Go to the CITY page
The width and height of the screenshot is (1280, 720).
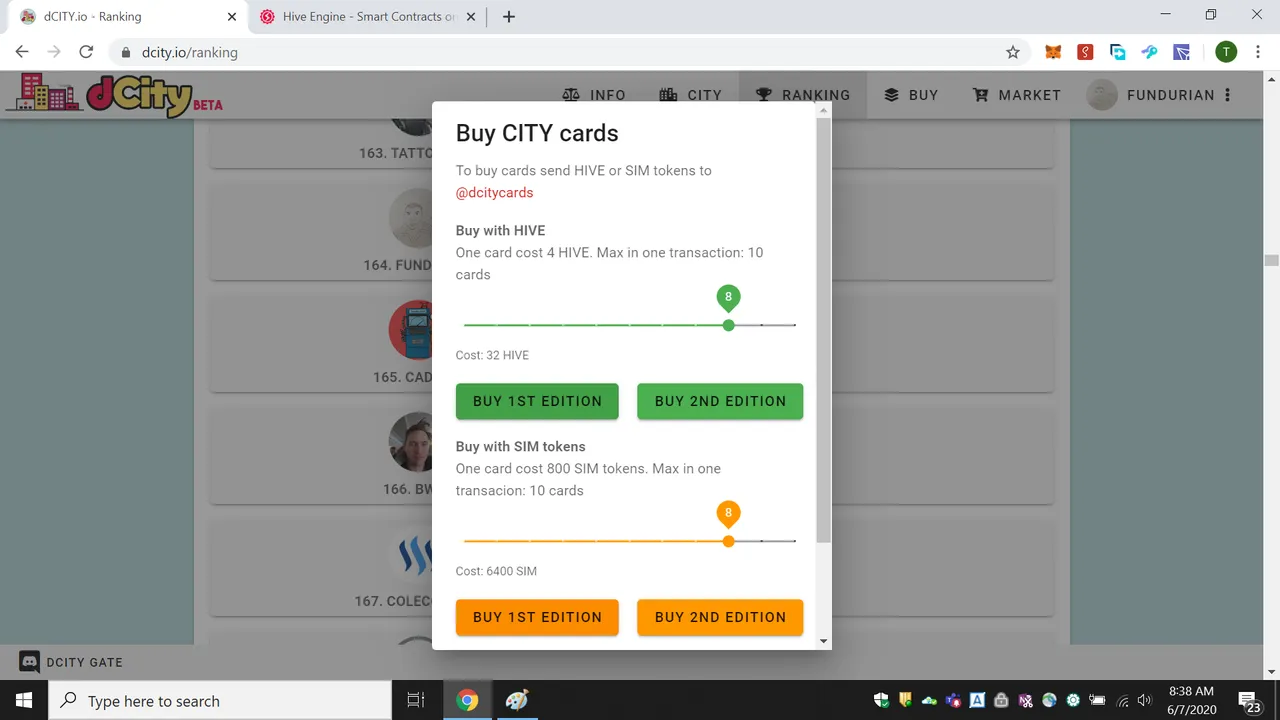click(690, 95)
